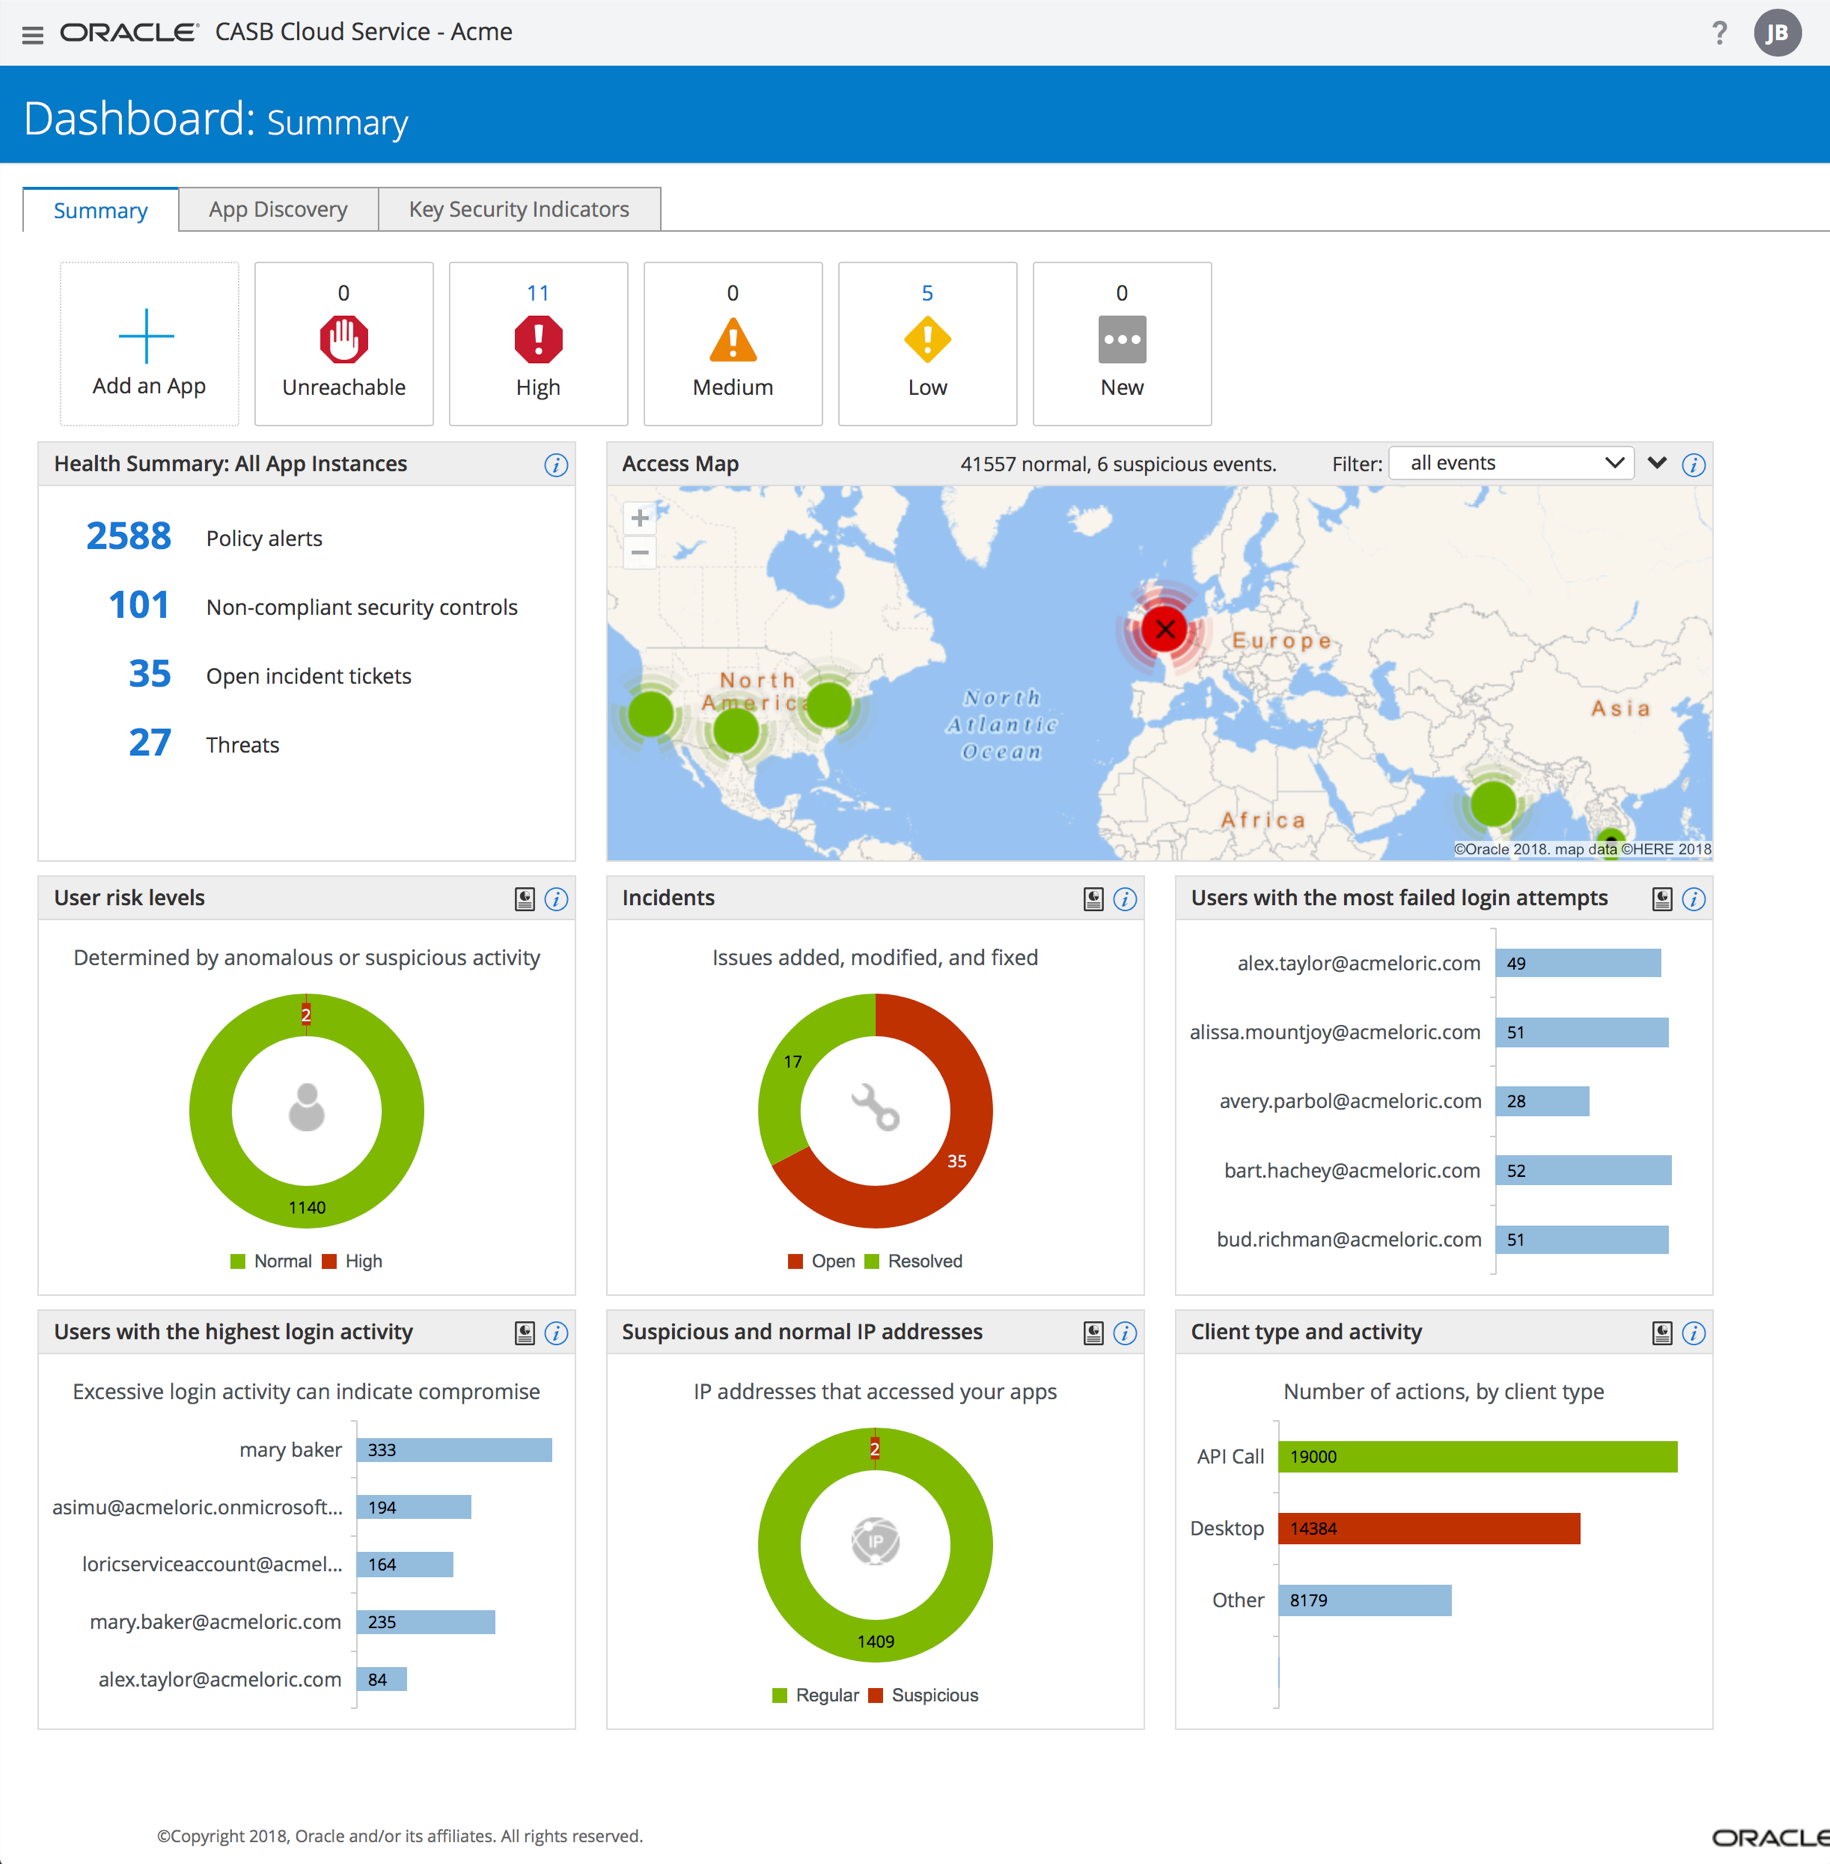Open the 27 Threats link
1830x1864 pixels.
click(x=149, y=743)
